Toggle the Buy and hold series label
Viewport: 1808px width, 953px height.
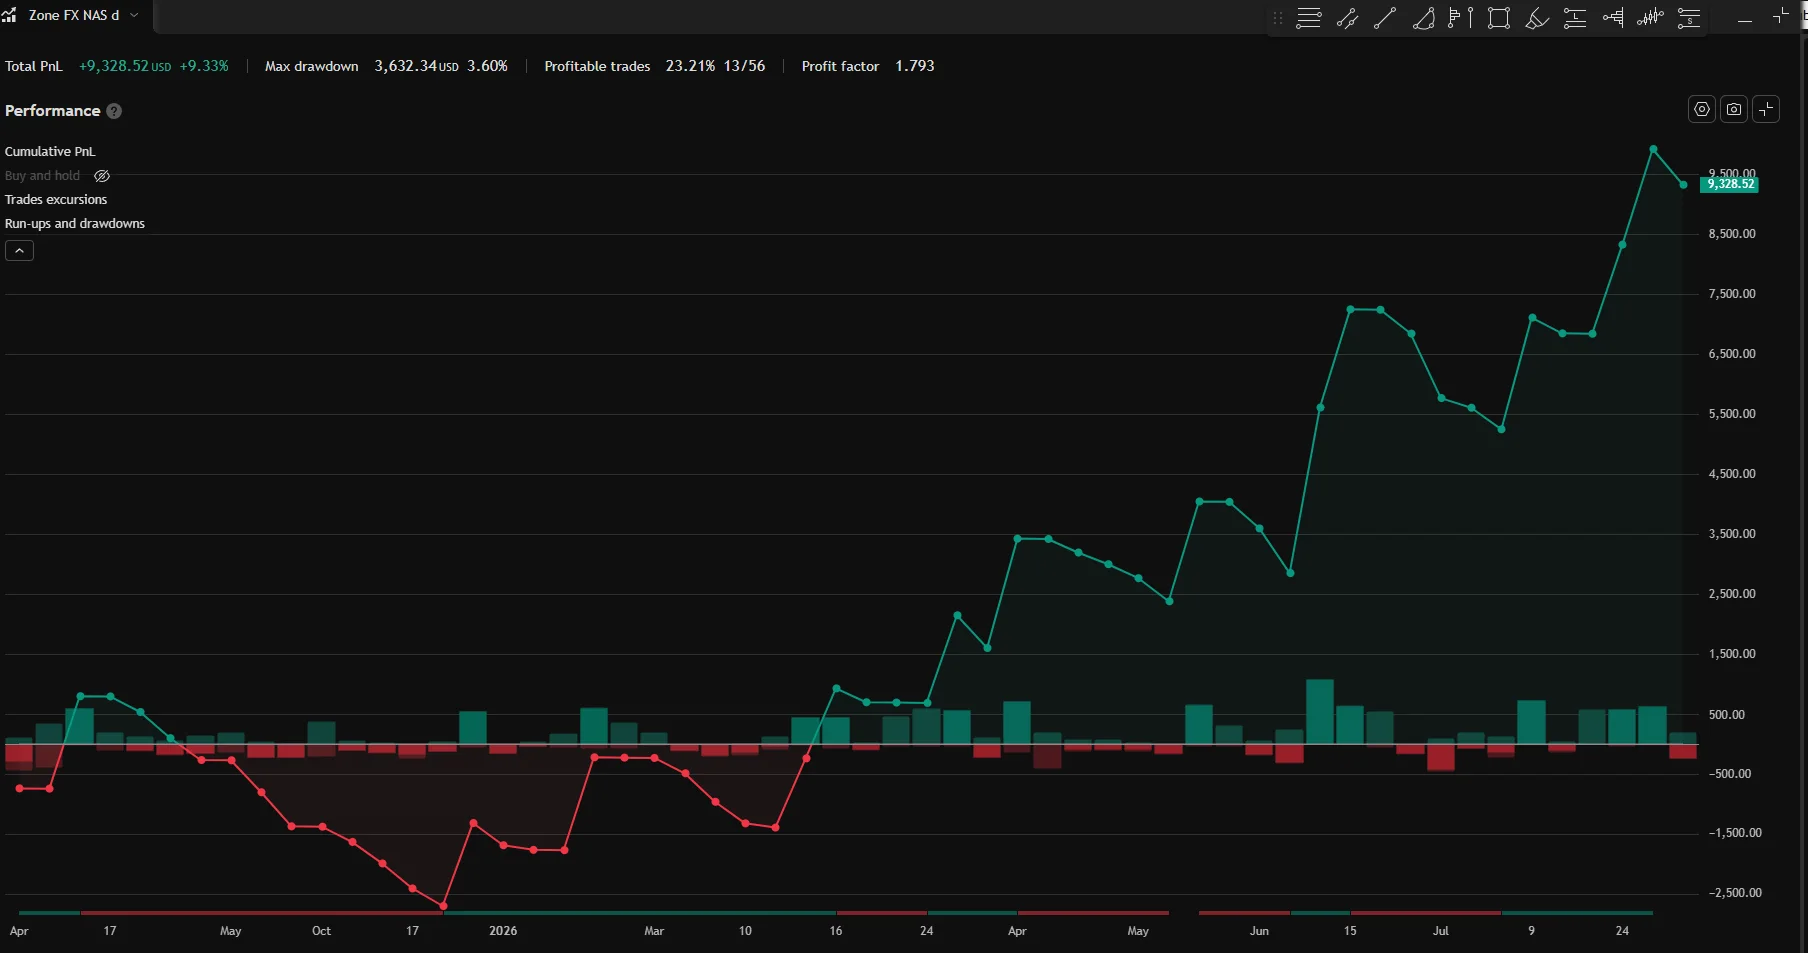pos(42,176)
